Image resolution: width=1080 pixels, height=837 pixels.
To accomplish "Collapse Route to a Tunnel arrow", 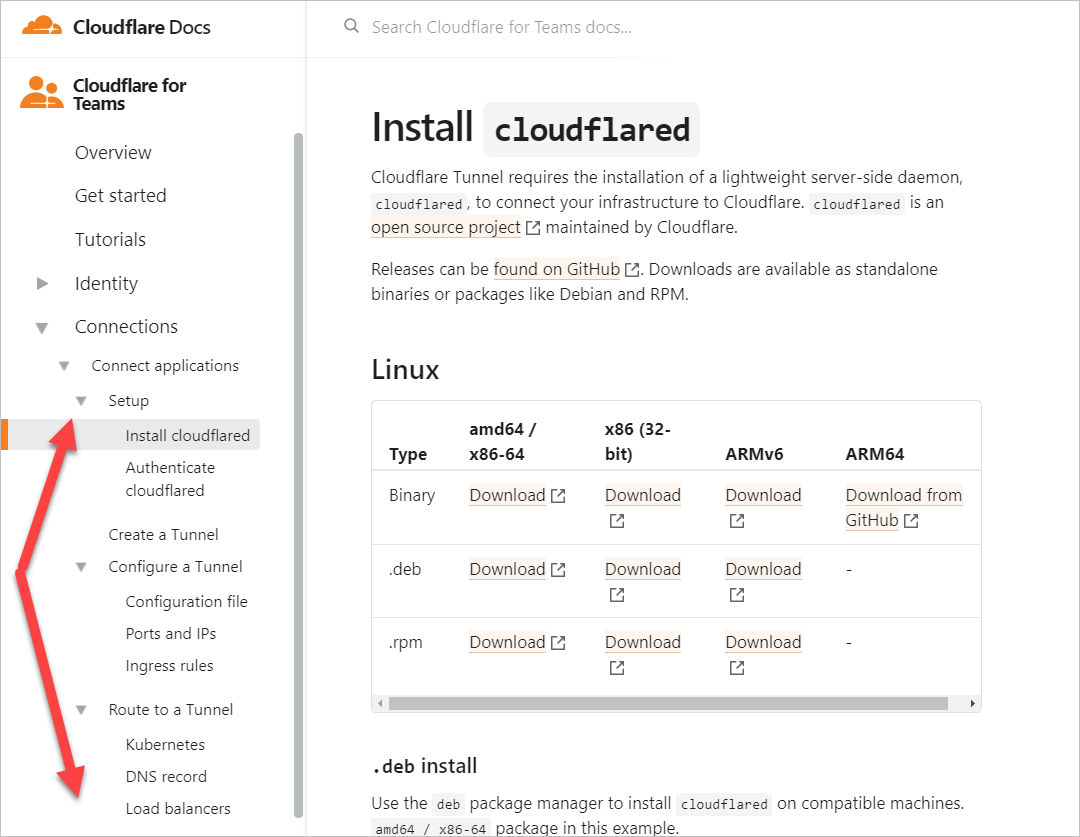I will pyautogui.click(x=81, y=710).
